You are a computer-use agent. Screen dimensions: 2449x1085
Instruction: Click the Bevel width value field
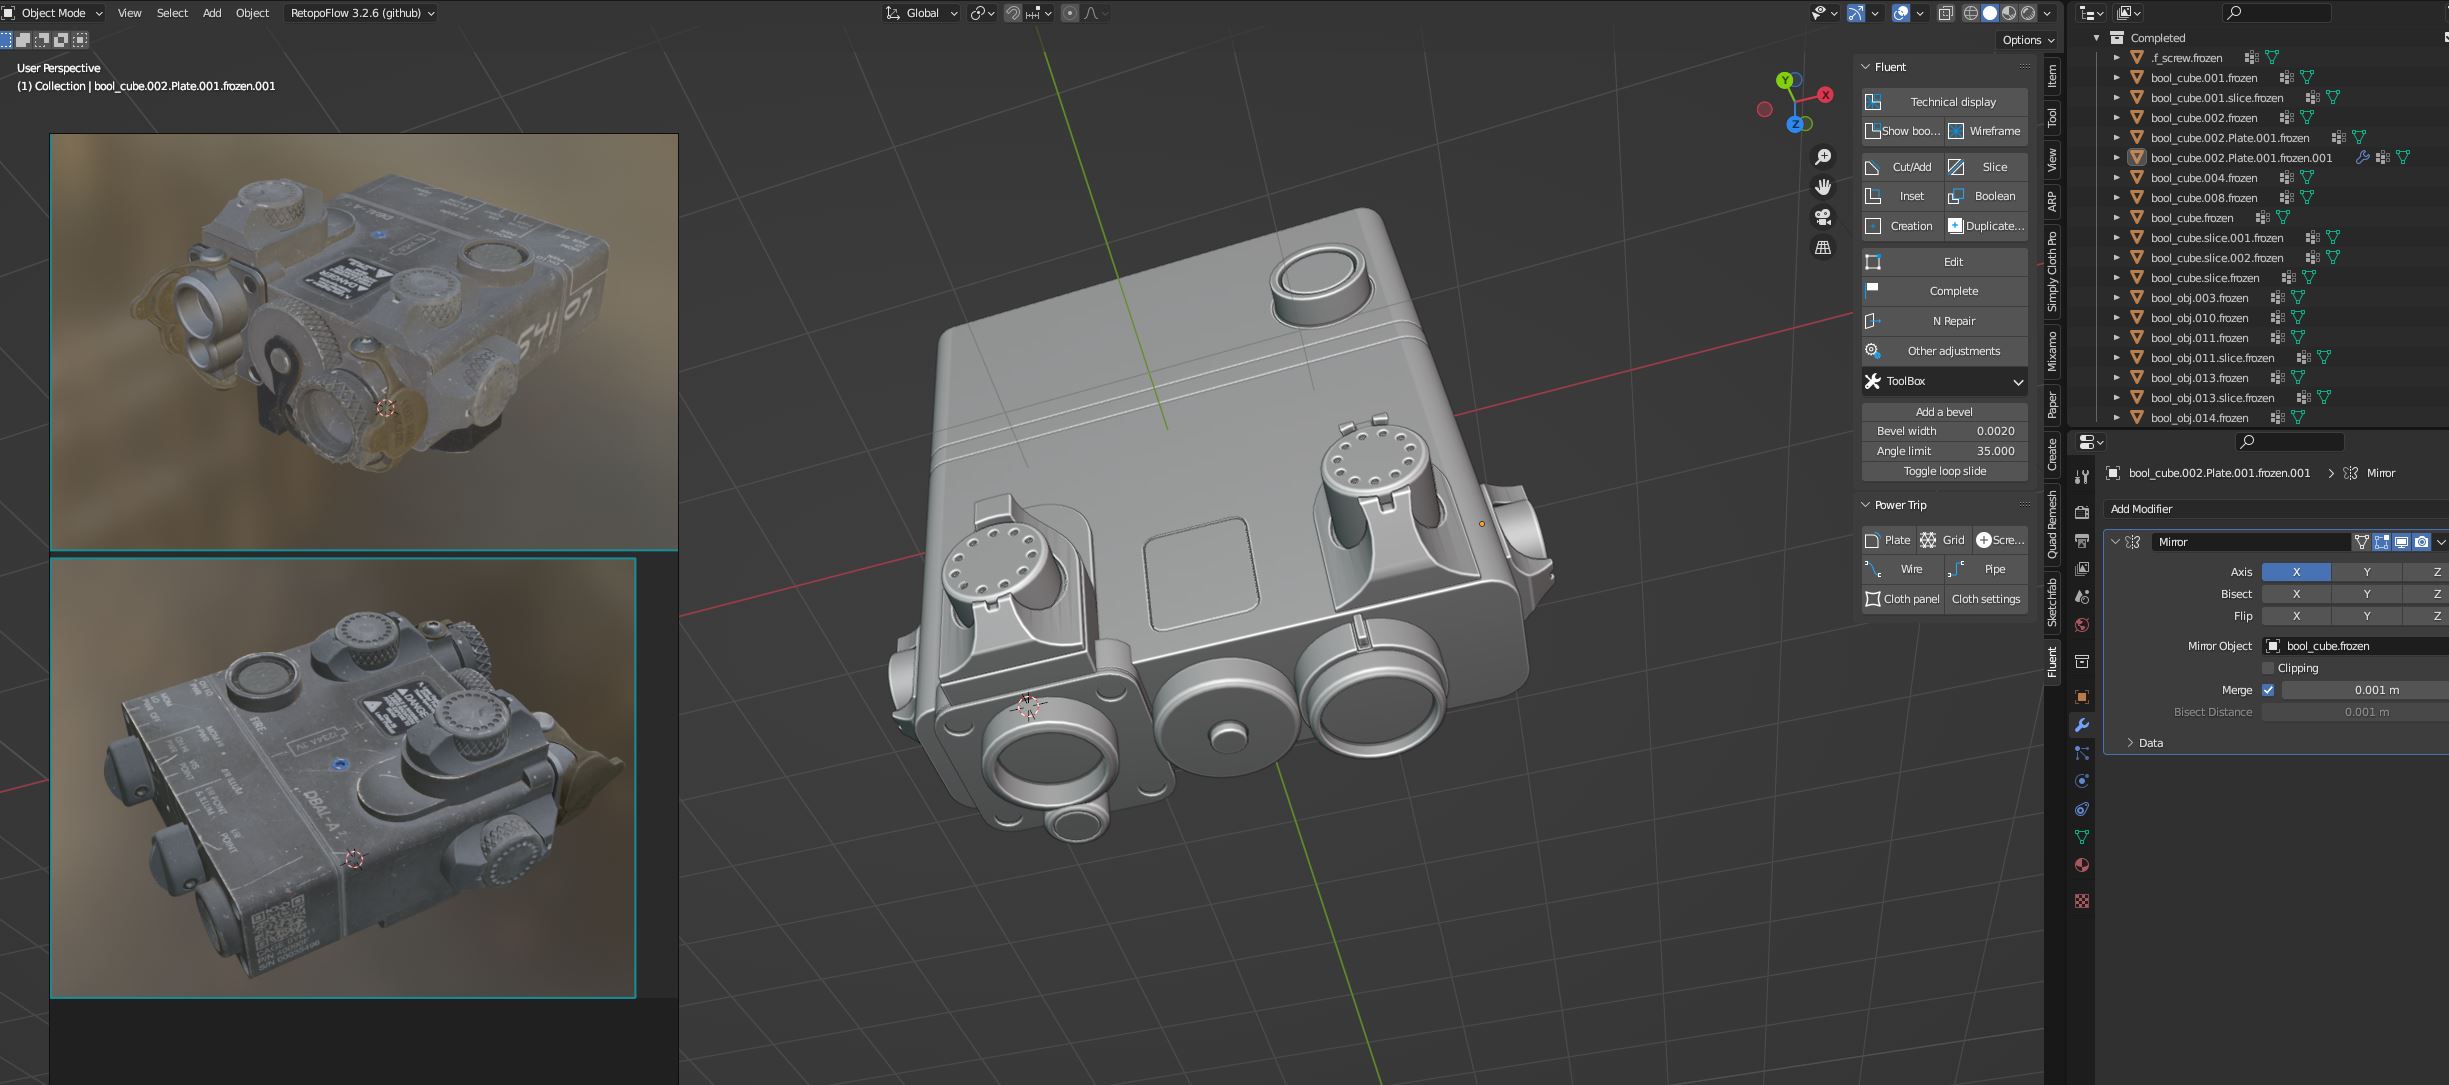click(x=1944, y=431)
